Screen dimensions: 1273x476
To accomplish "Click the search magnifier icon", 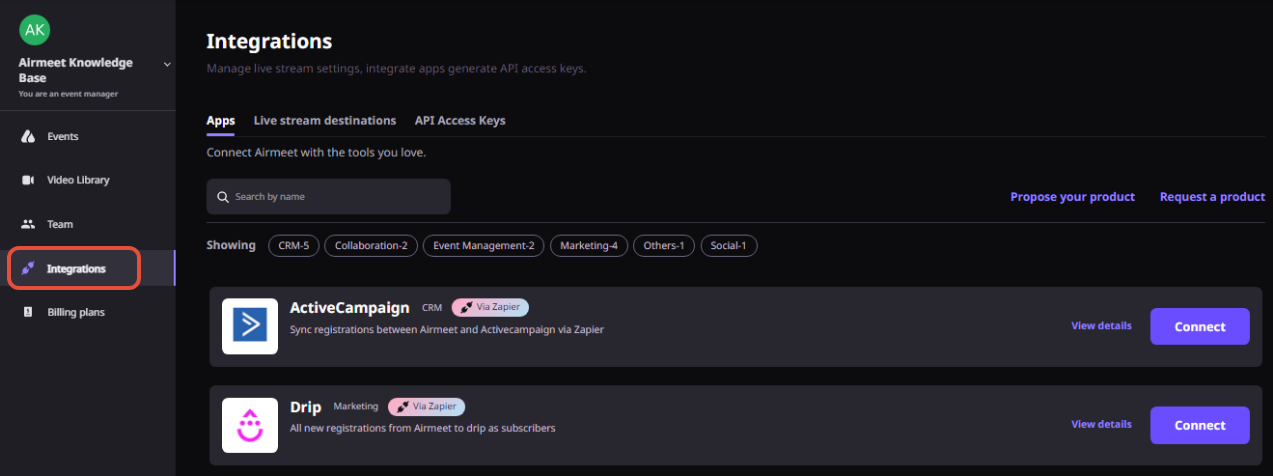I will click(x=223, y=197).
